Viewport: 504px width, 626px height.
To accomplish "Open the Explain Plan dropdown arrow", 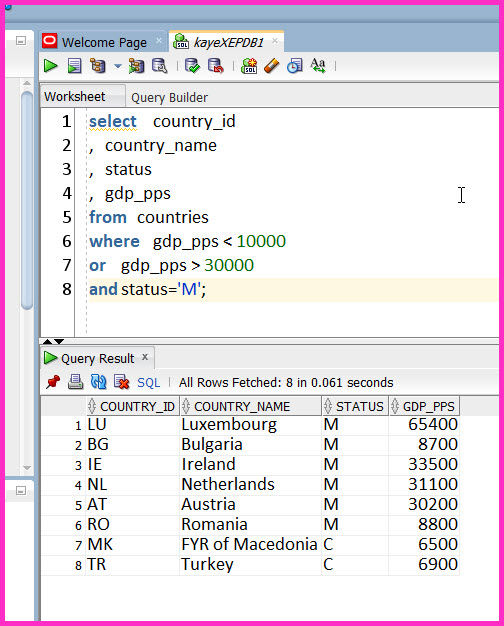I will pos(117,66).
